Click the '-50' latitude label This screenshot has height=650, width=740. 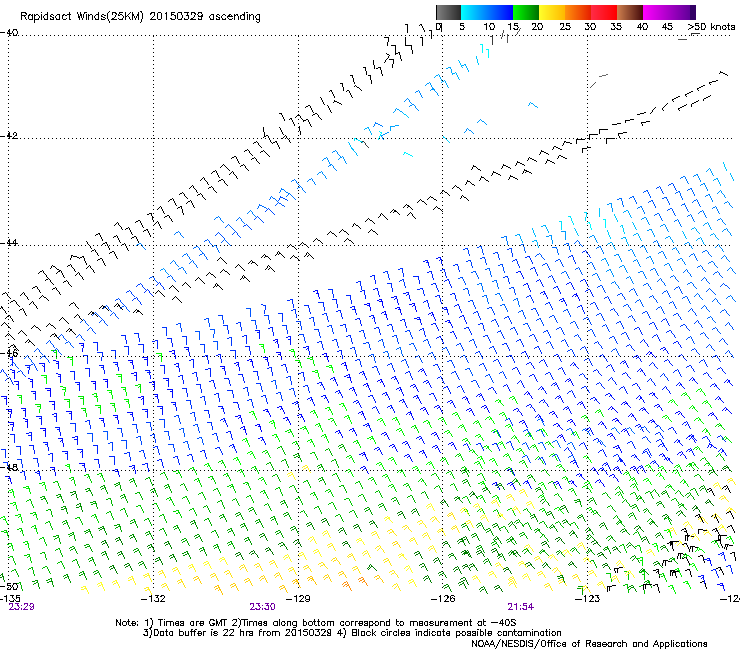point(9,586)
